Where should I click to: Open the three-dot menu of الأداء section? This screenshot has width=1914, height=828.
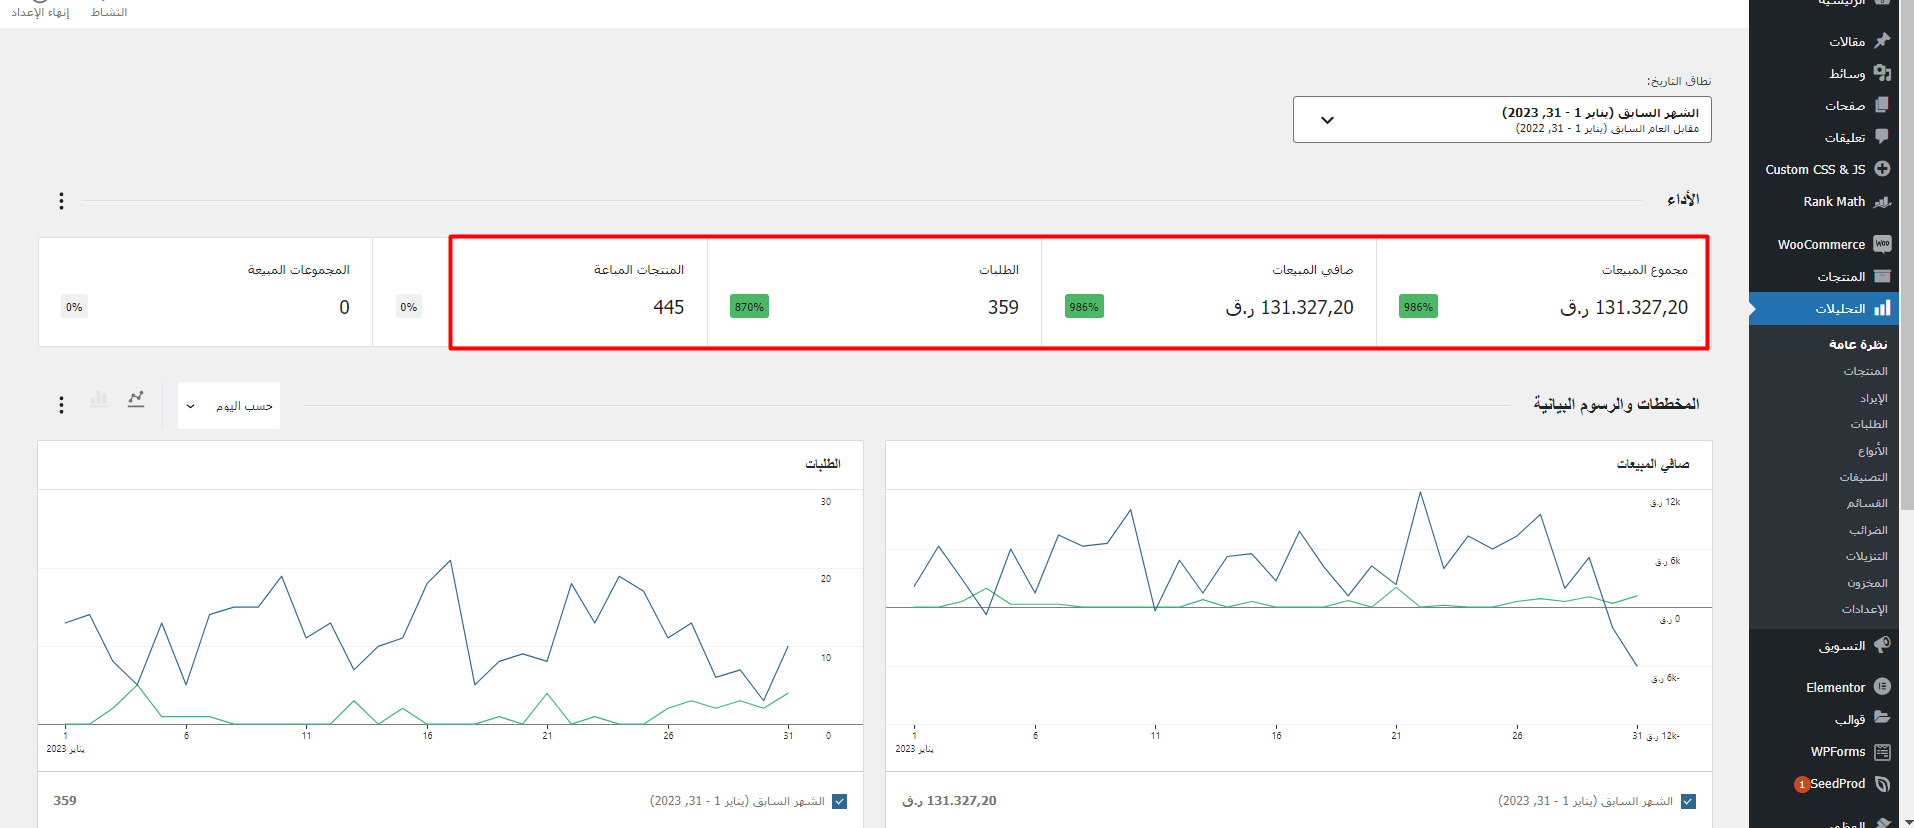[x=61, y=201]
